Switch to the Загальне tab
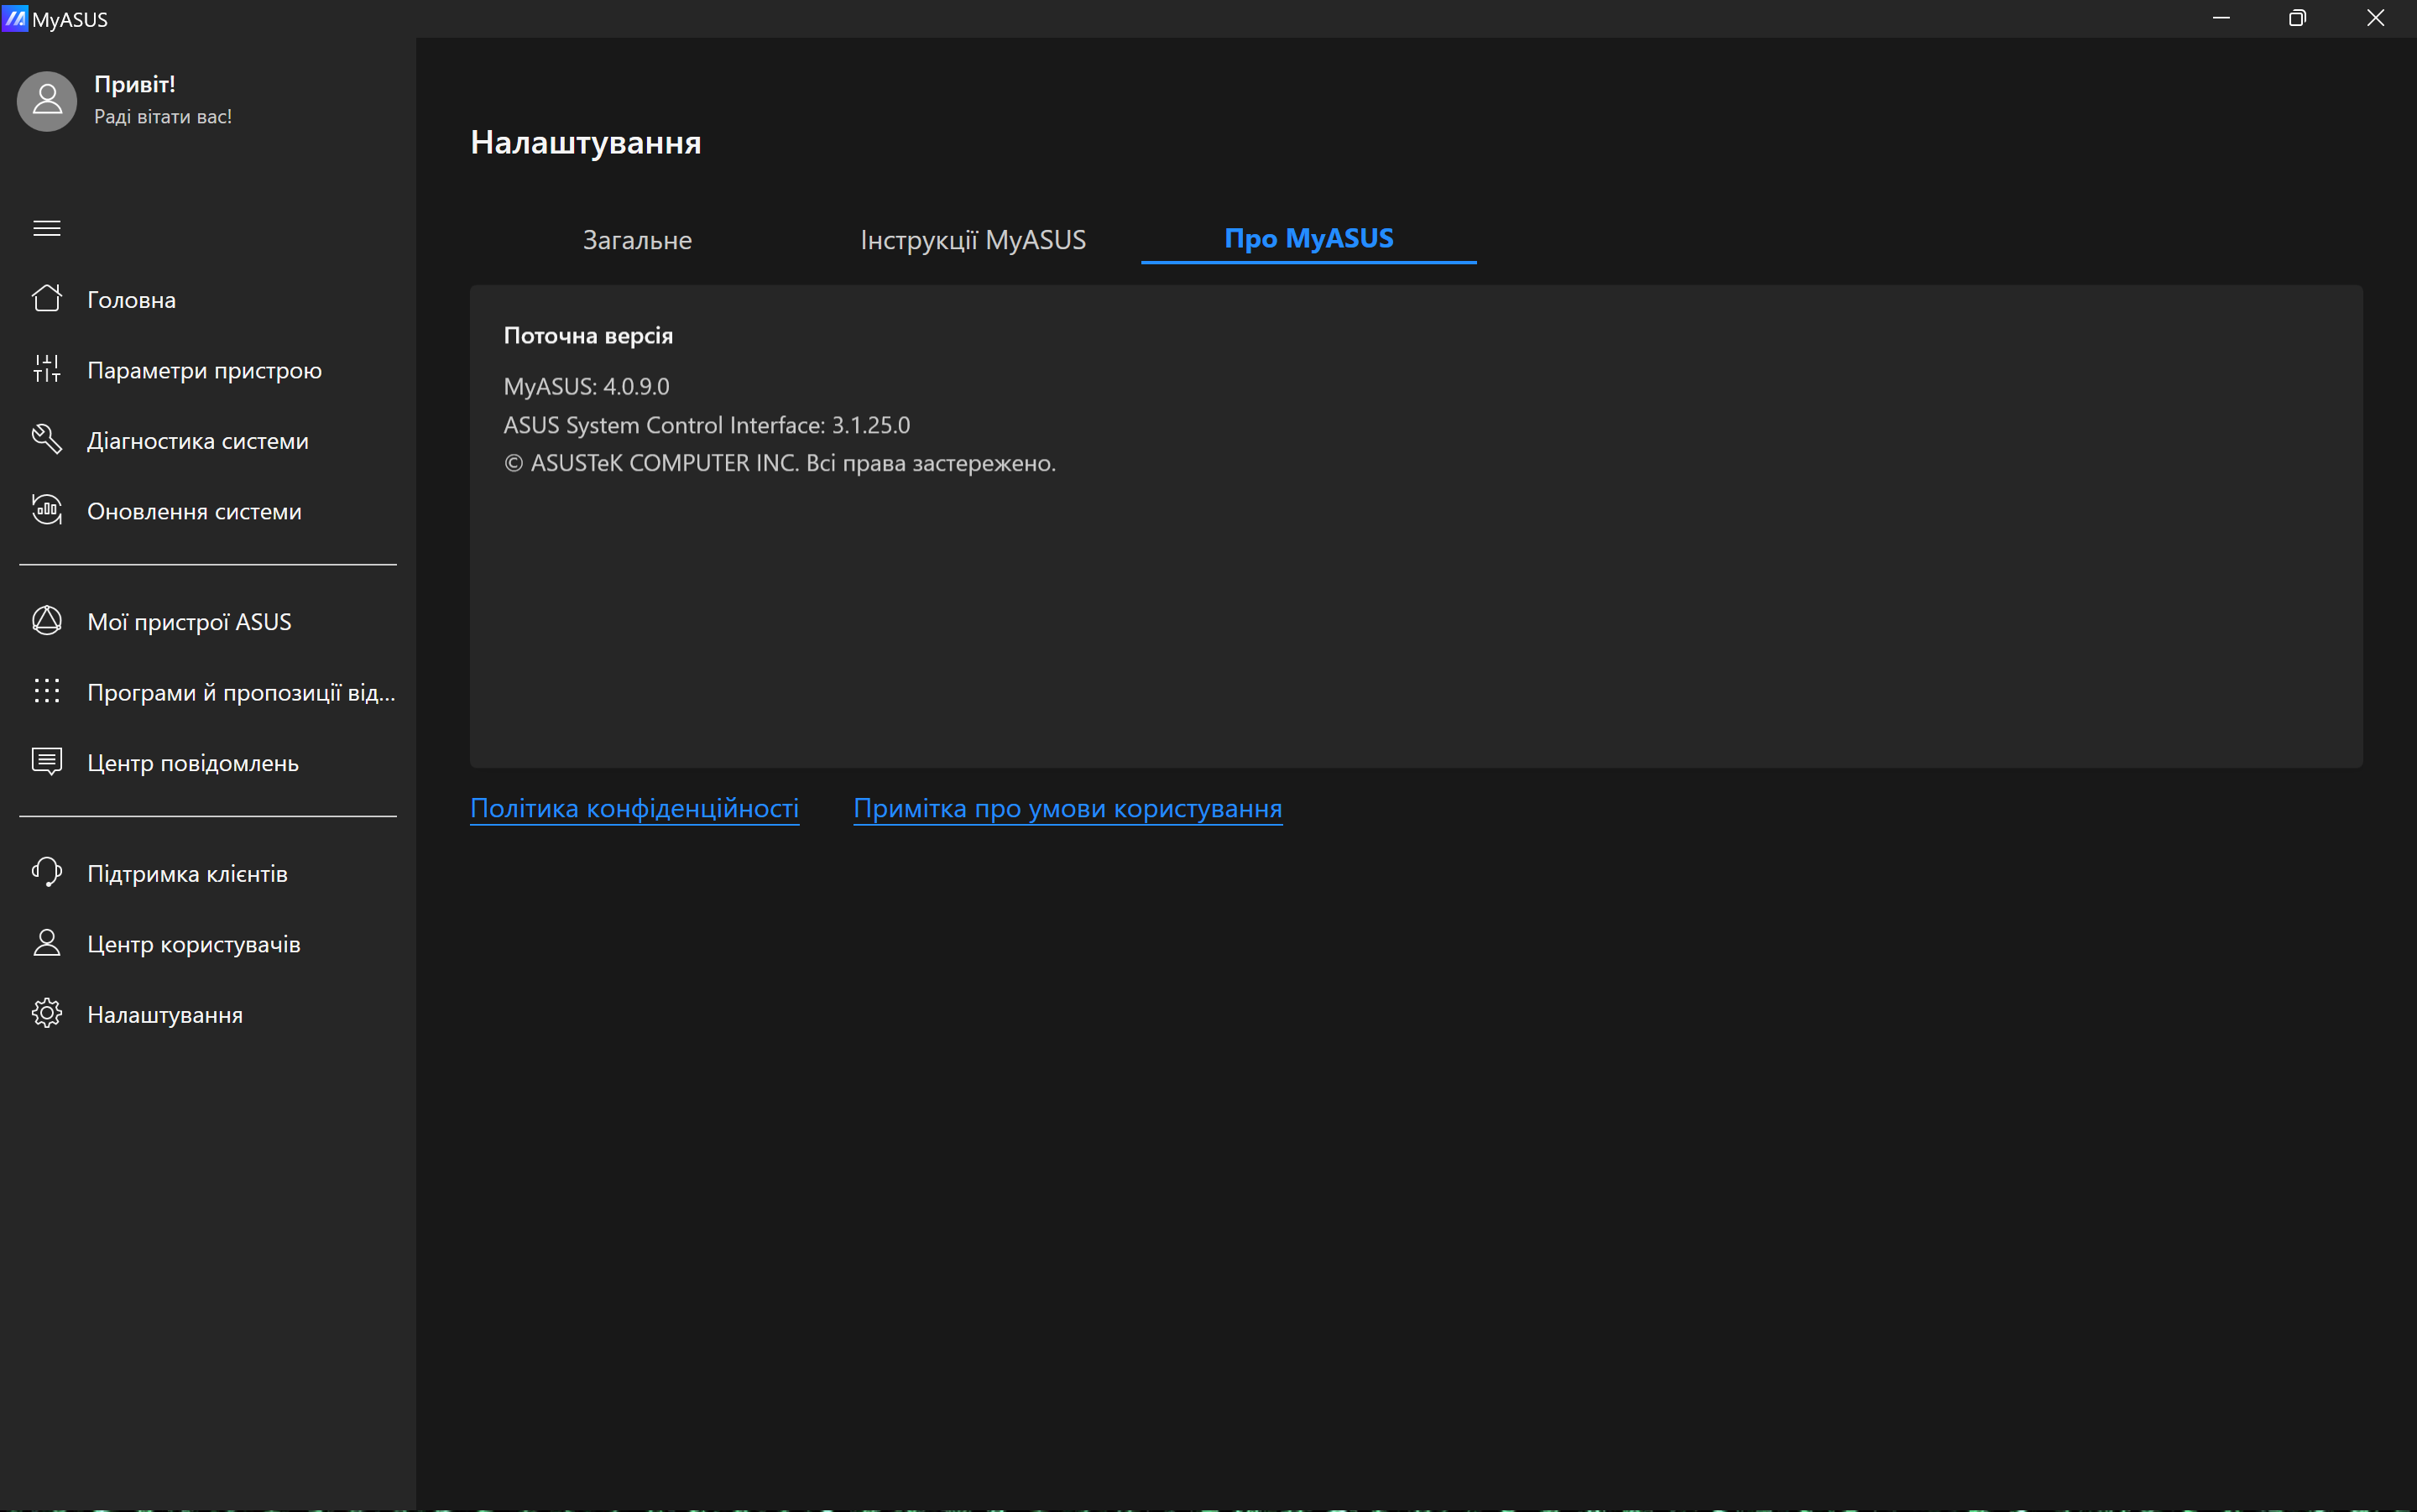2417x1512 pixels. click(637, 240)
